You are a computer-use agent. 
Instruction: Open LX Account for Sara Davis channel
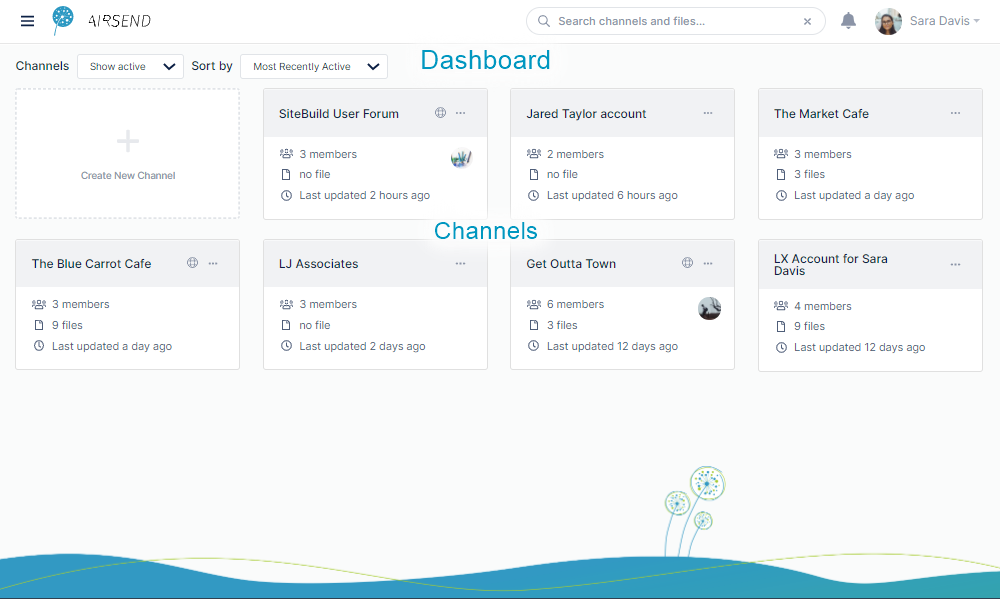[830, 265]
